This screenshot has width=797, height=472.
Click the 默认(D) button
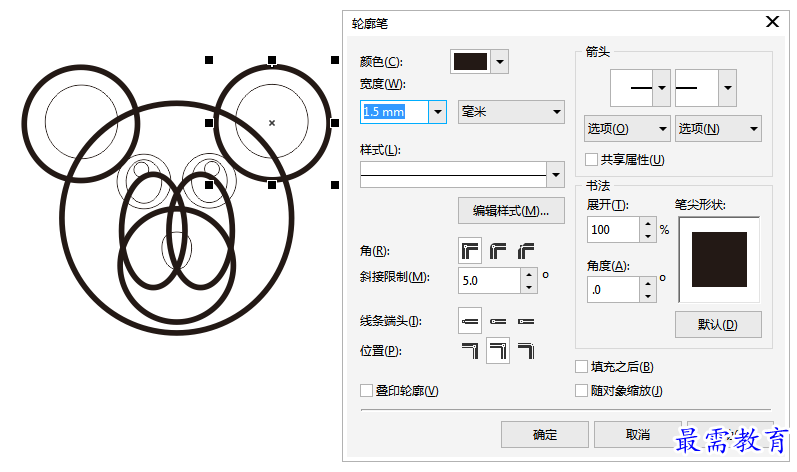click(718, 324)
